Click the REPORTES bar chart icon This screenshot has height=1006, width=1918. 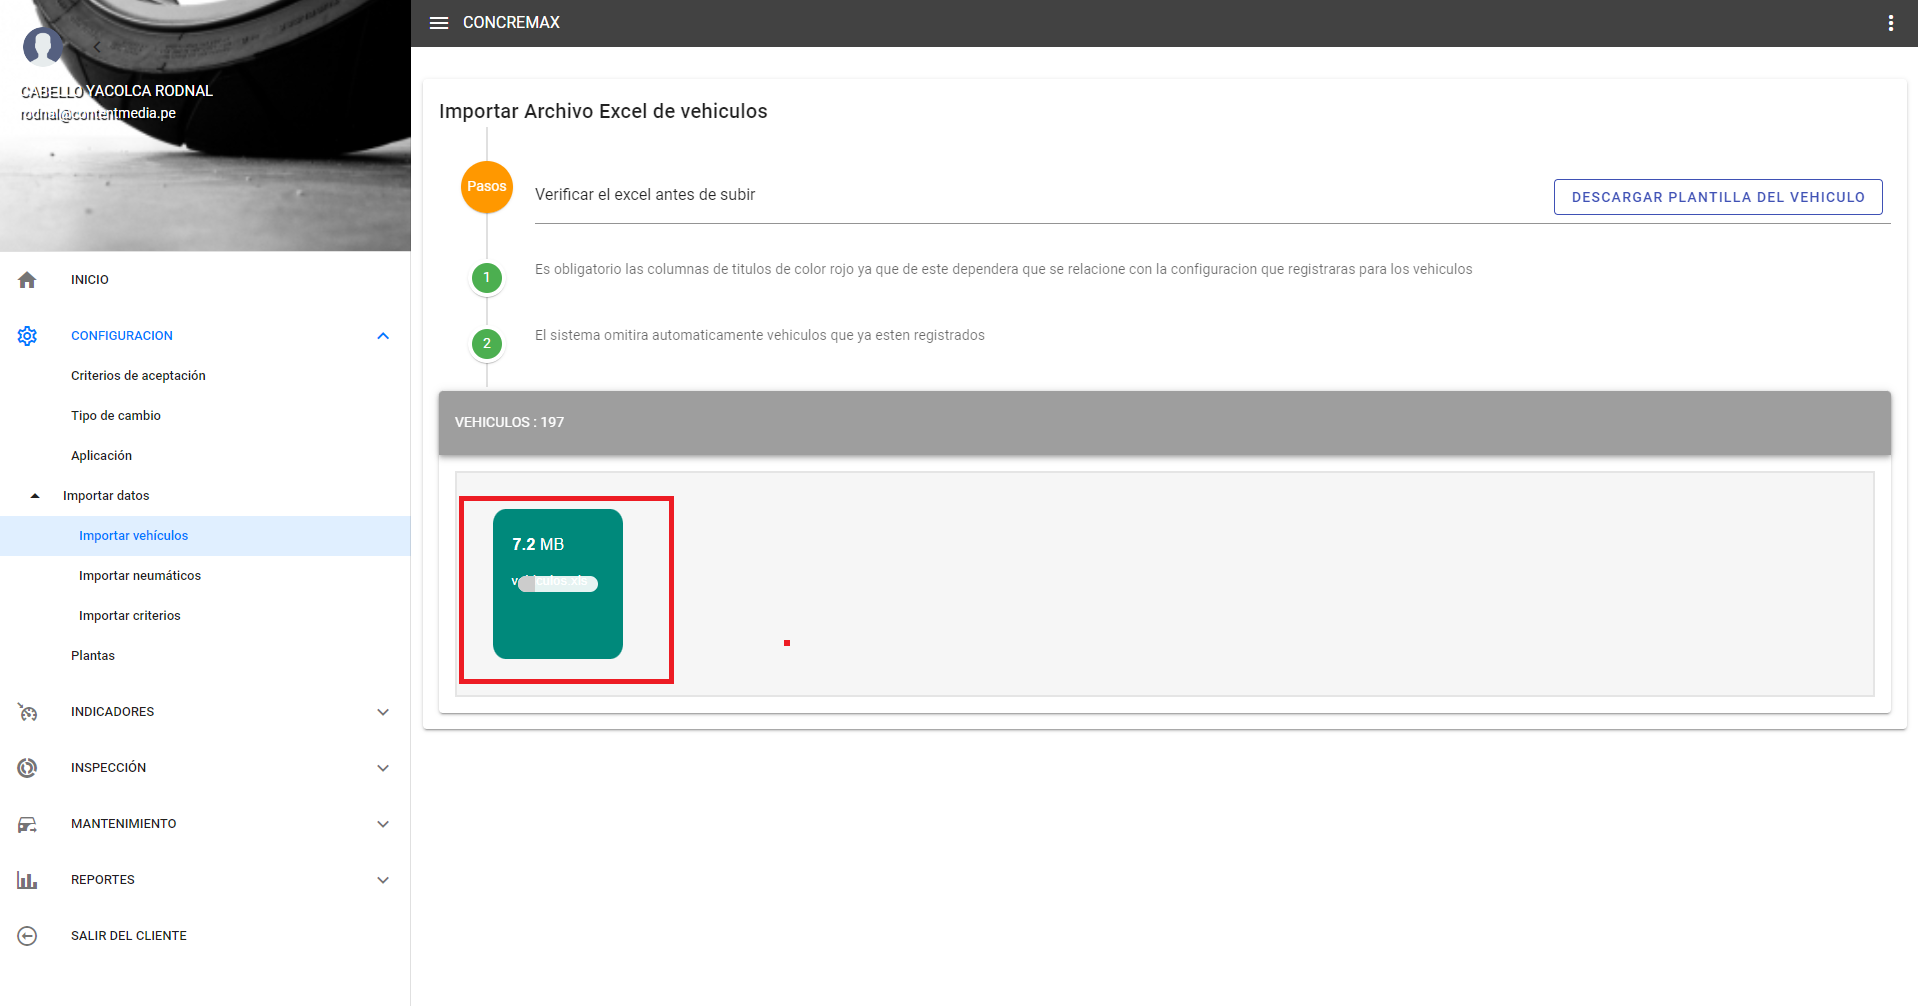(27, 880)
